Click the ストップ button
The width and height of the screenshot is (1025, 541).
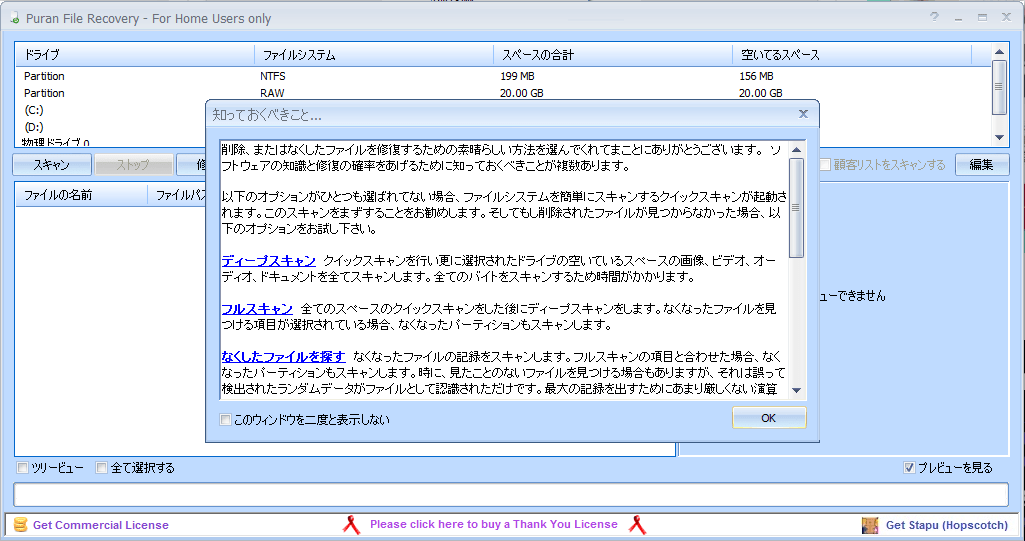[x=133, y=165]
